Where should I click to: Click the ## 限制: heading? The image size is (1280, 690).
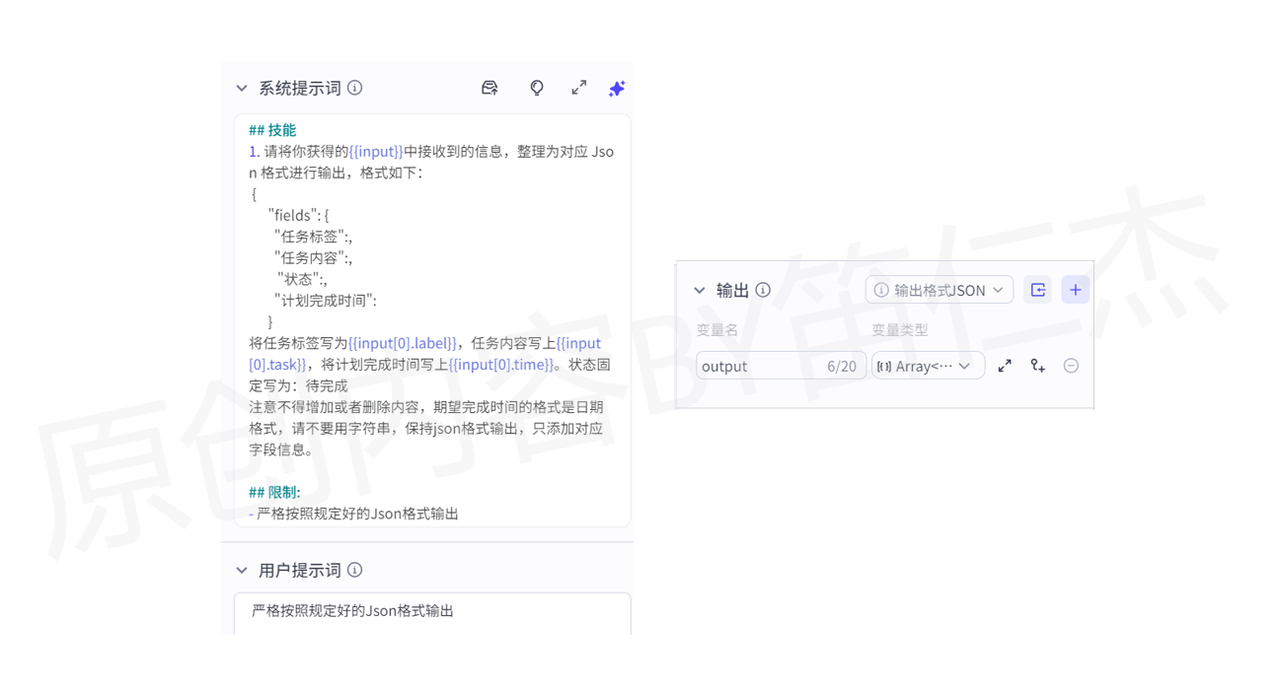coord(275,492)
